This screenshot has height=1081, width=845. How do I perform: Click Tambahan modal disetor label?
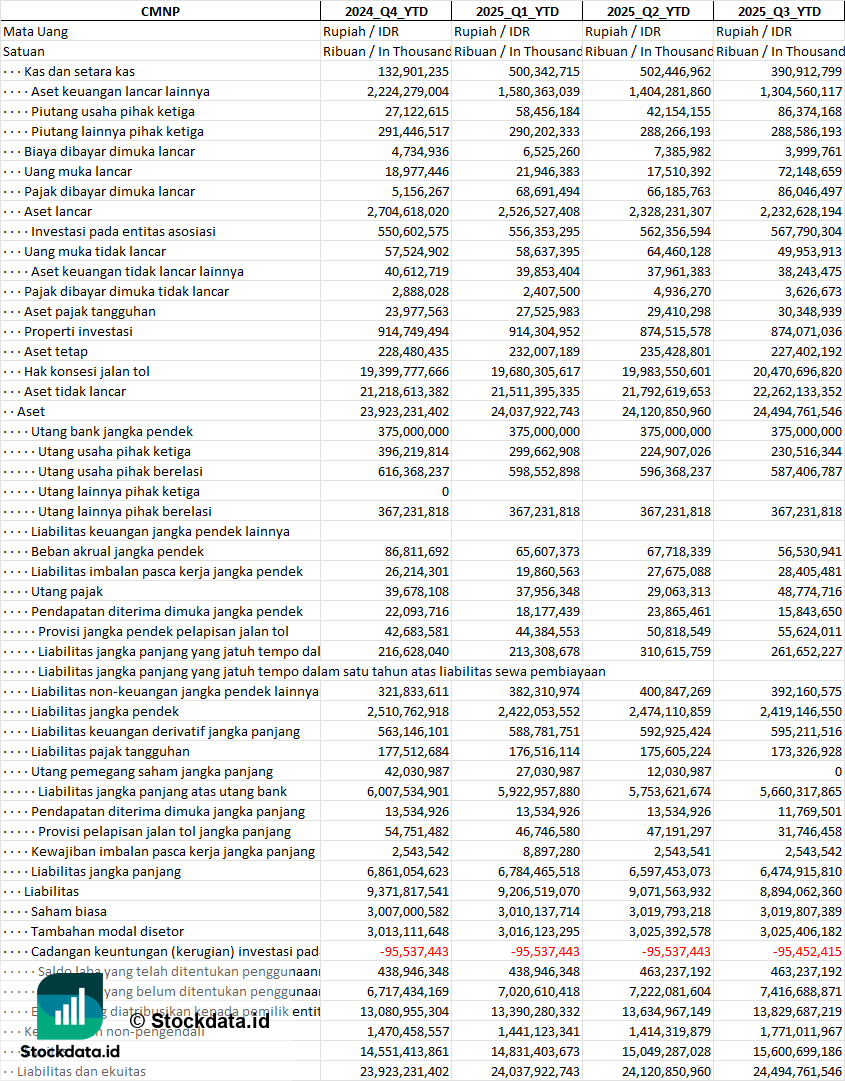(108, 931)
